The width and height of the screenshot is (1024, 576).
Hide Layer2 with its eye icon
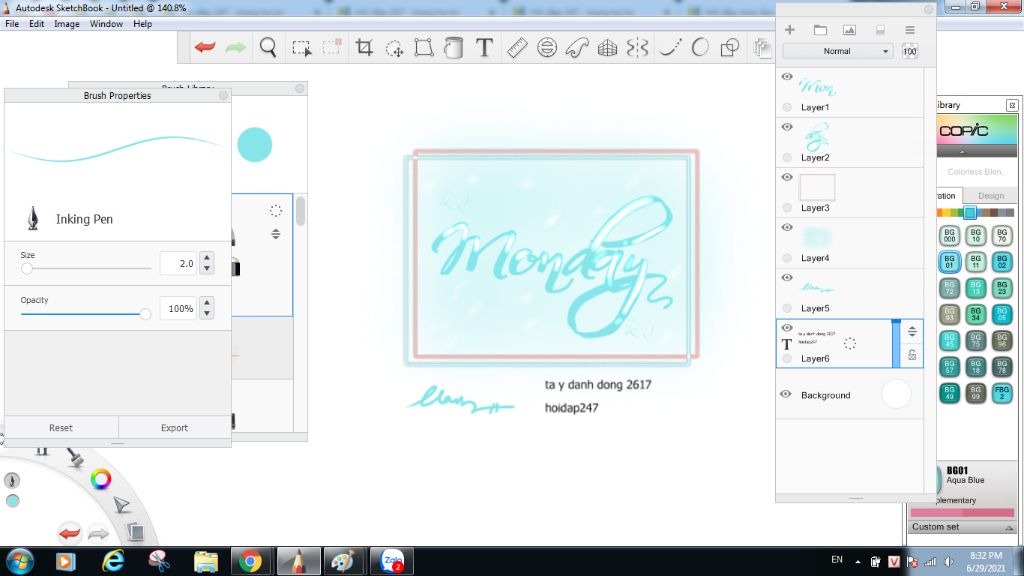(787, 127)
